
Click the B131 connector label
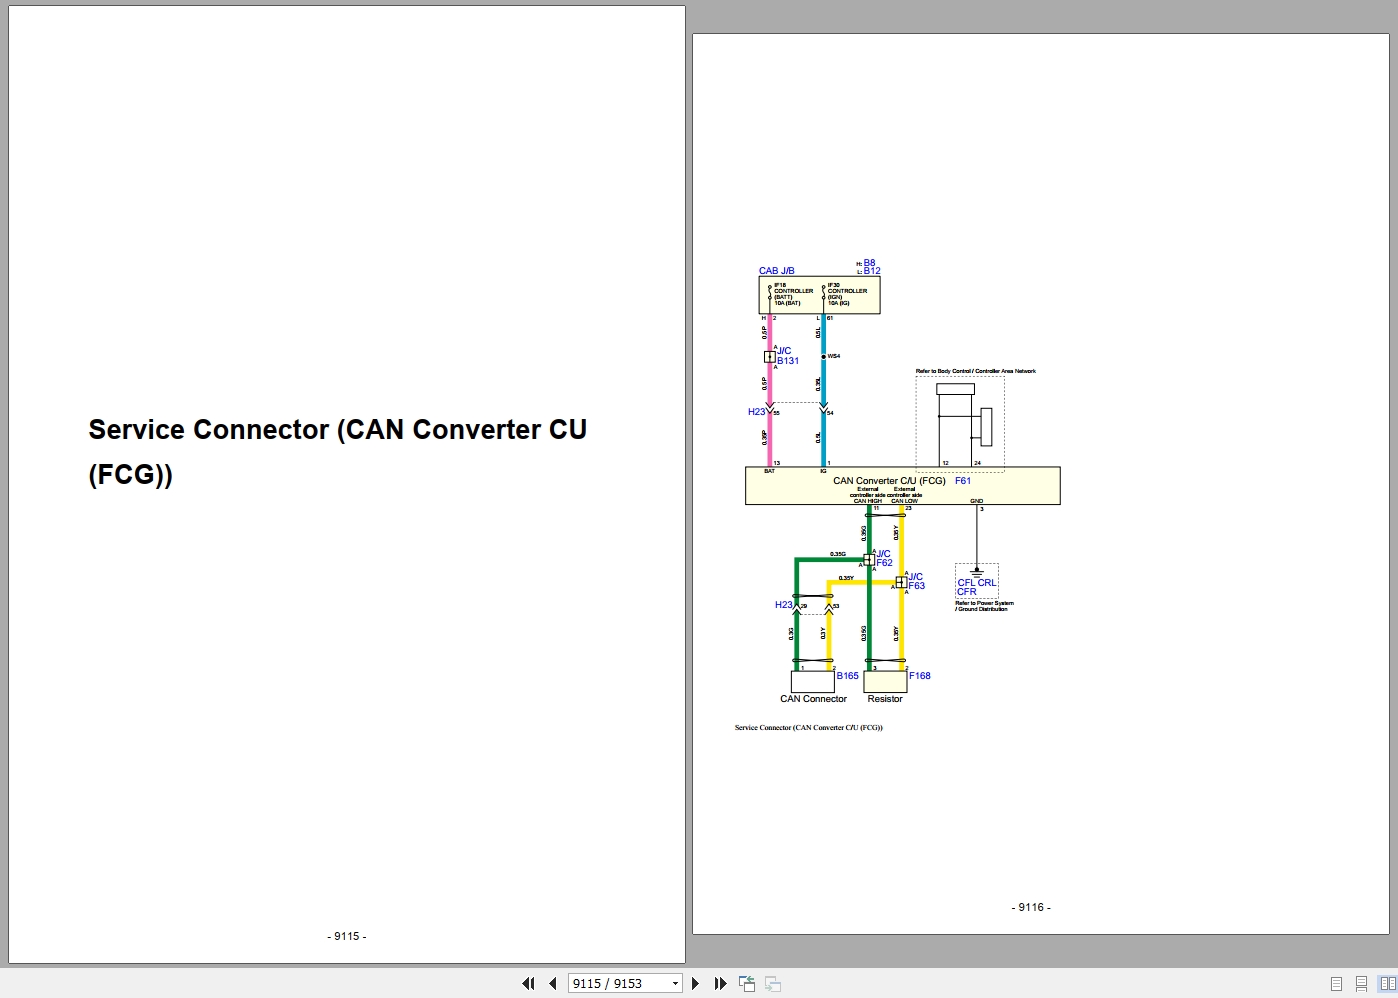(x=788, y=361)
